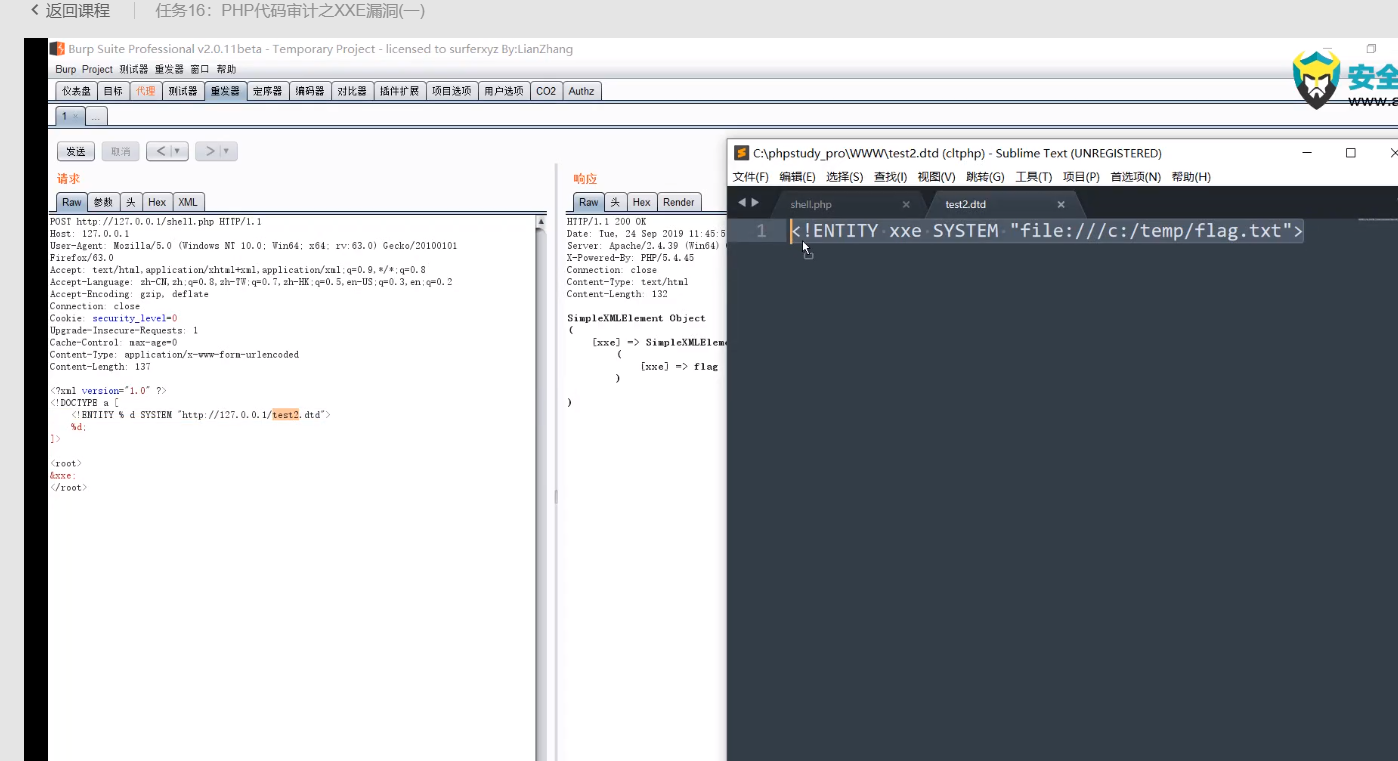
Task: Select the Raw tab in the 请求 pane
Action: click(x=72, y=202)
